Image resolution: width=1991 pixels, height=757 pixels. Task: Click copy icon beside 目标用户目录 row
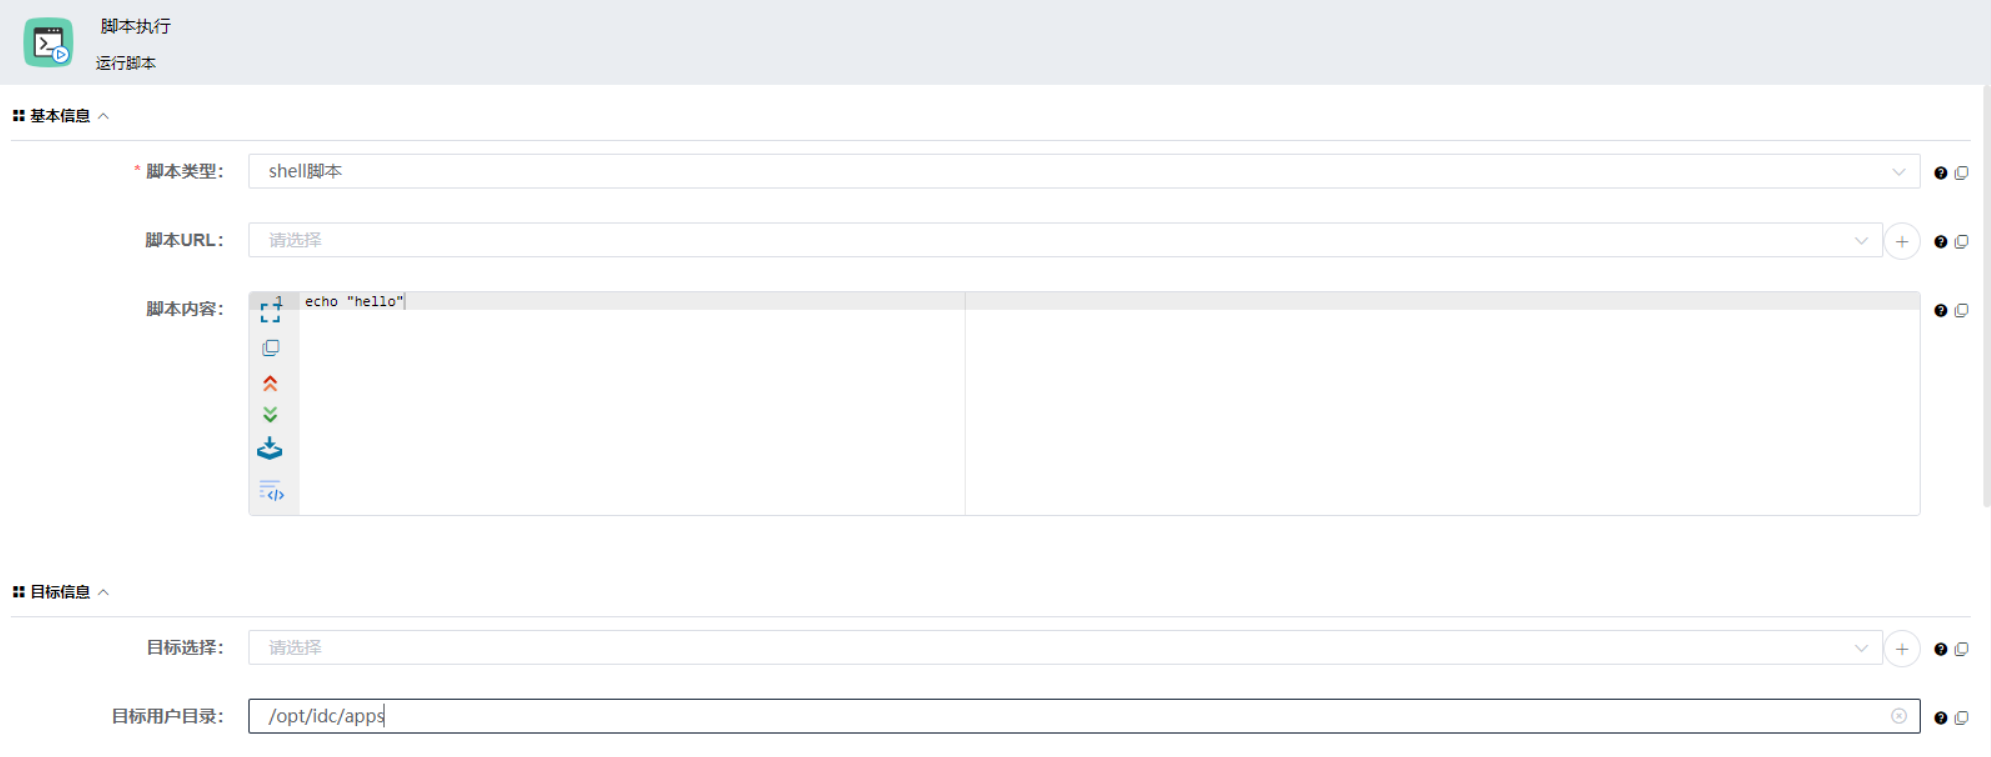click(x=1962, y=718)
